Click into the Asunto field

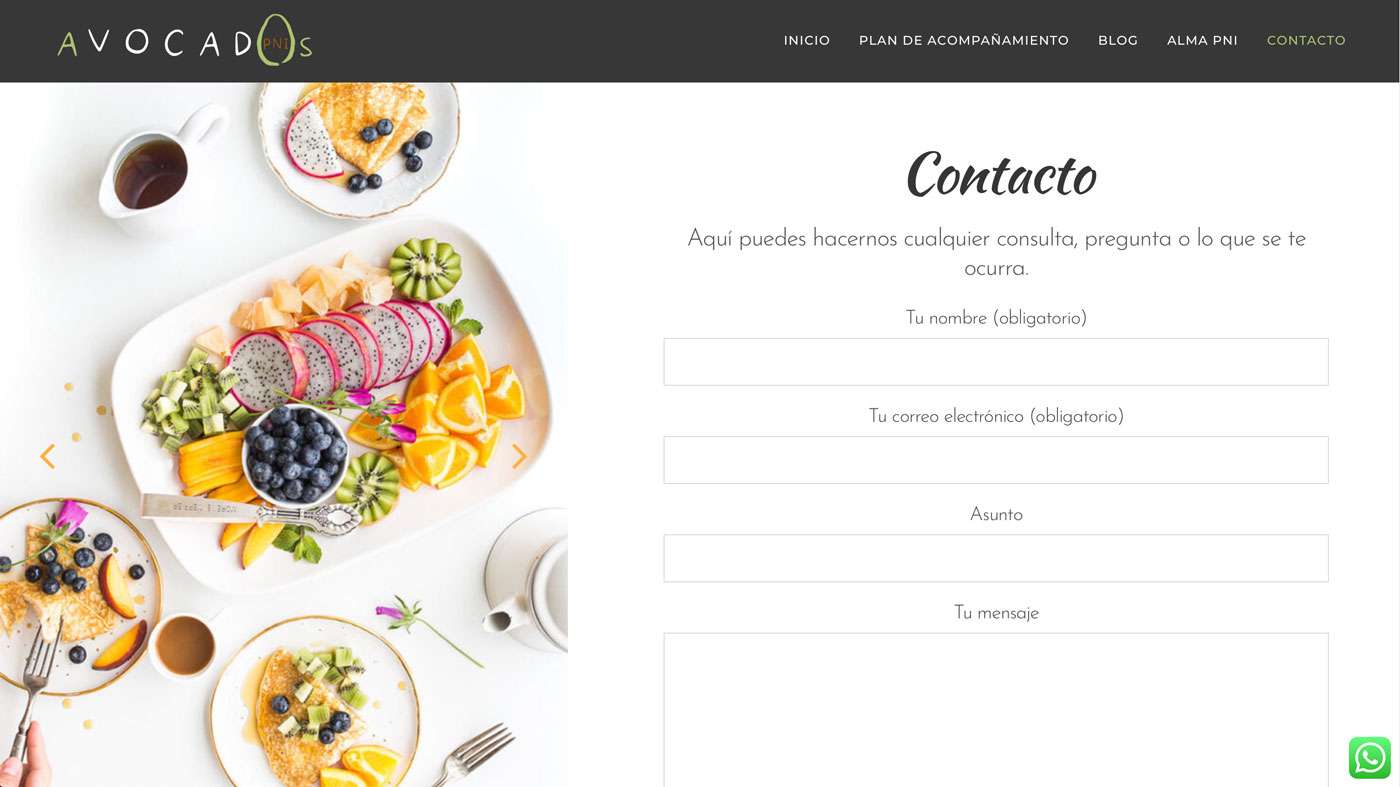(x=996, y=558)
